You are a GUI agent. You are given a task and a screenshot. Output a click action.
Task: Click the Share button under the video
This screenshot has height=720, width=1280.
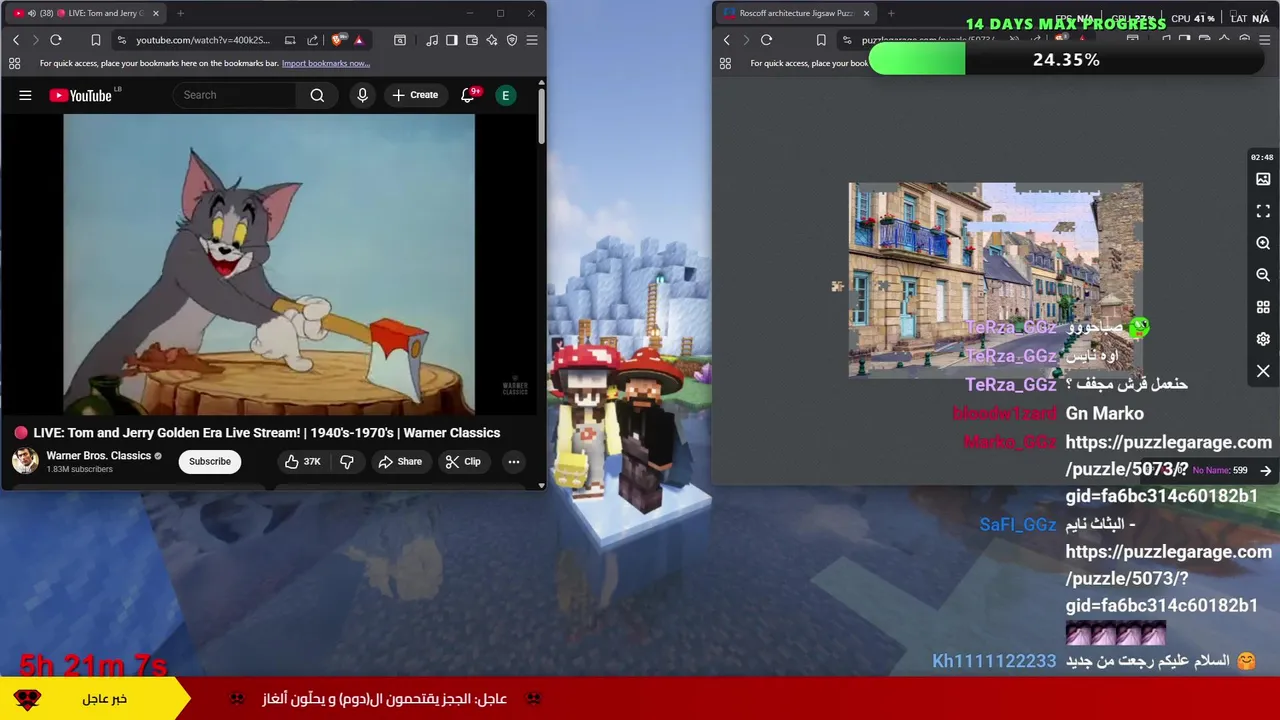pyautogui.click(x=400, y=461)
